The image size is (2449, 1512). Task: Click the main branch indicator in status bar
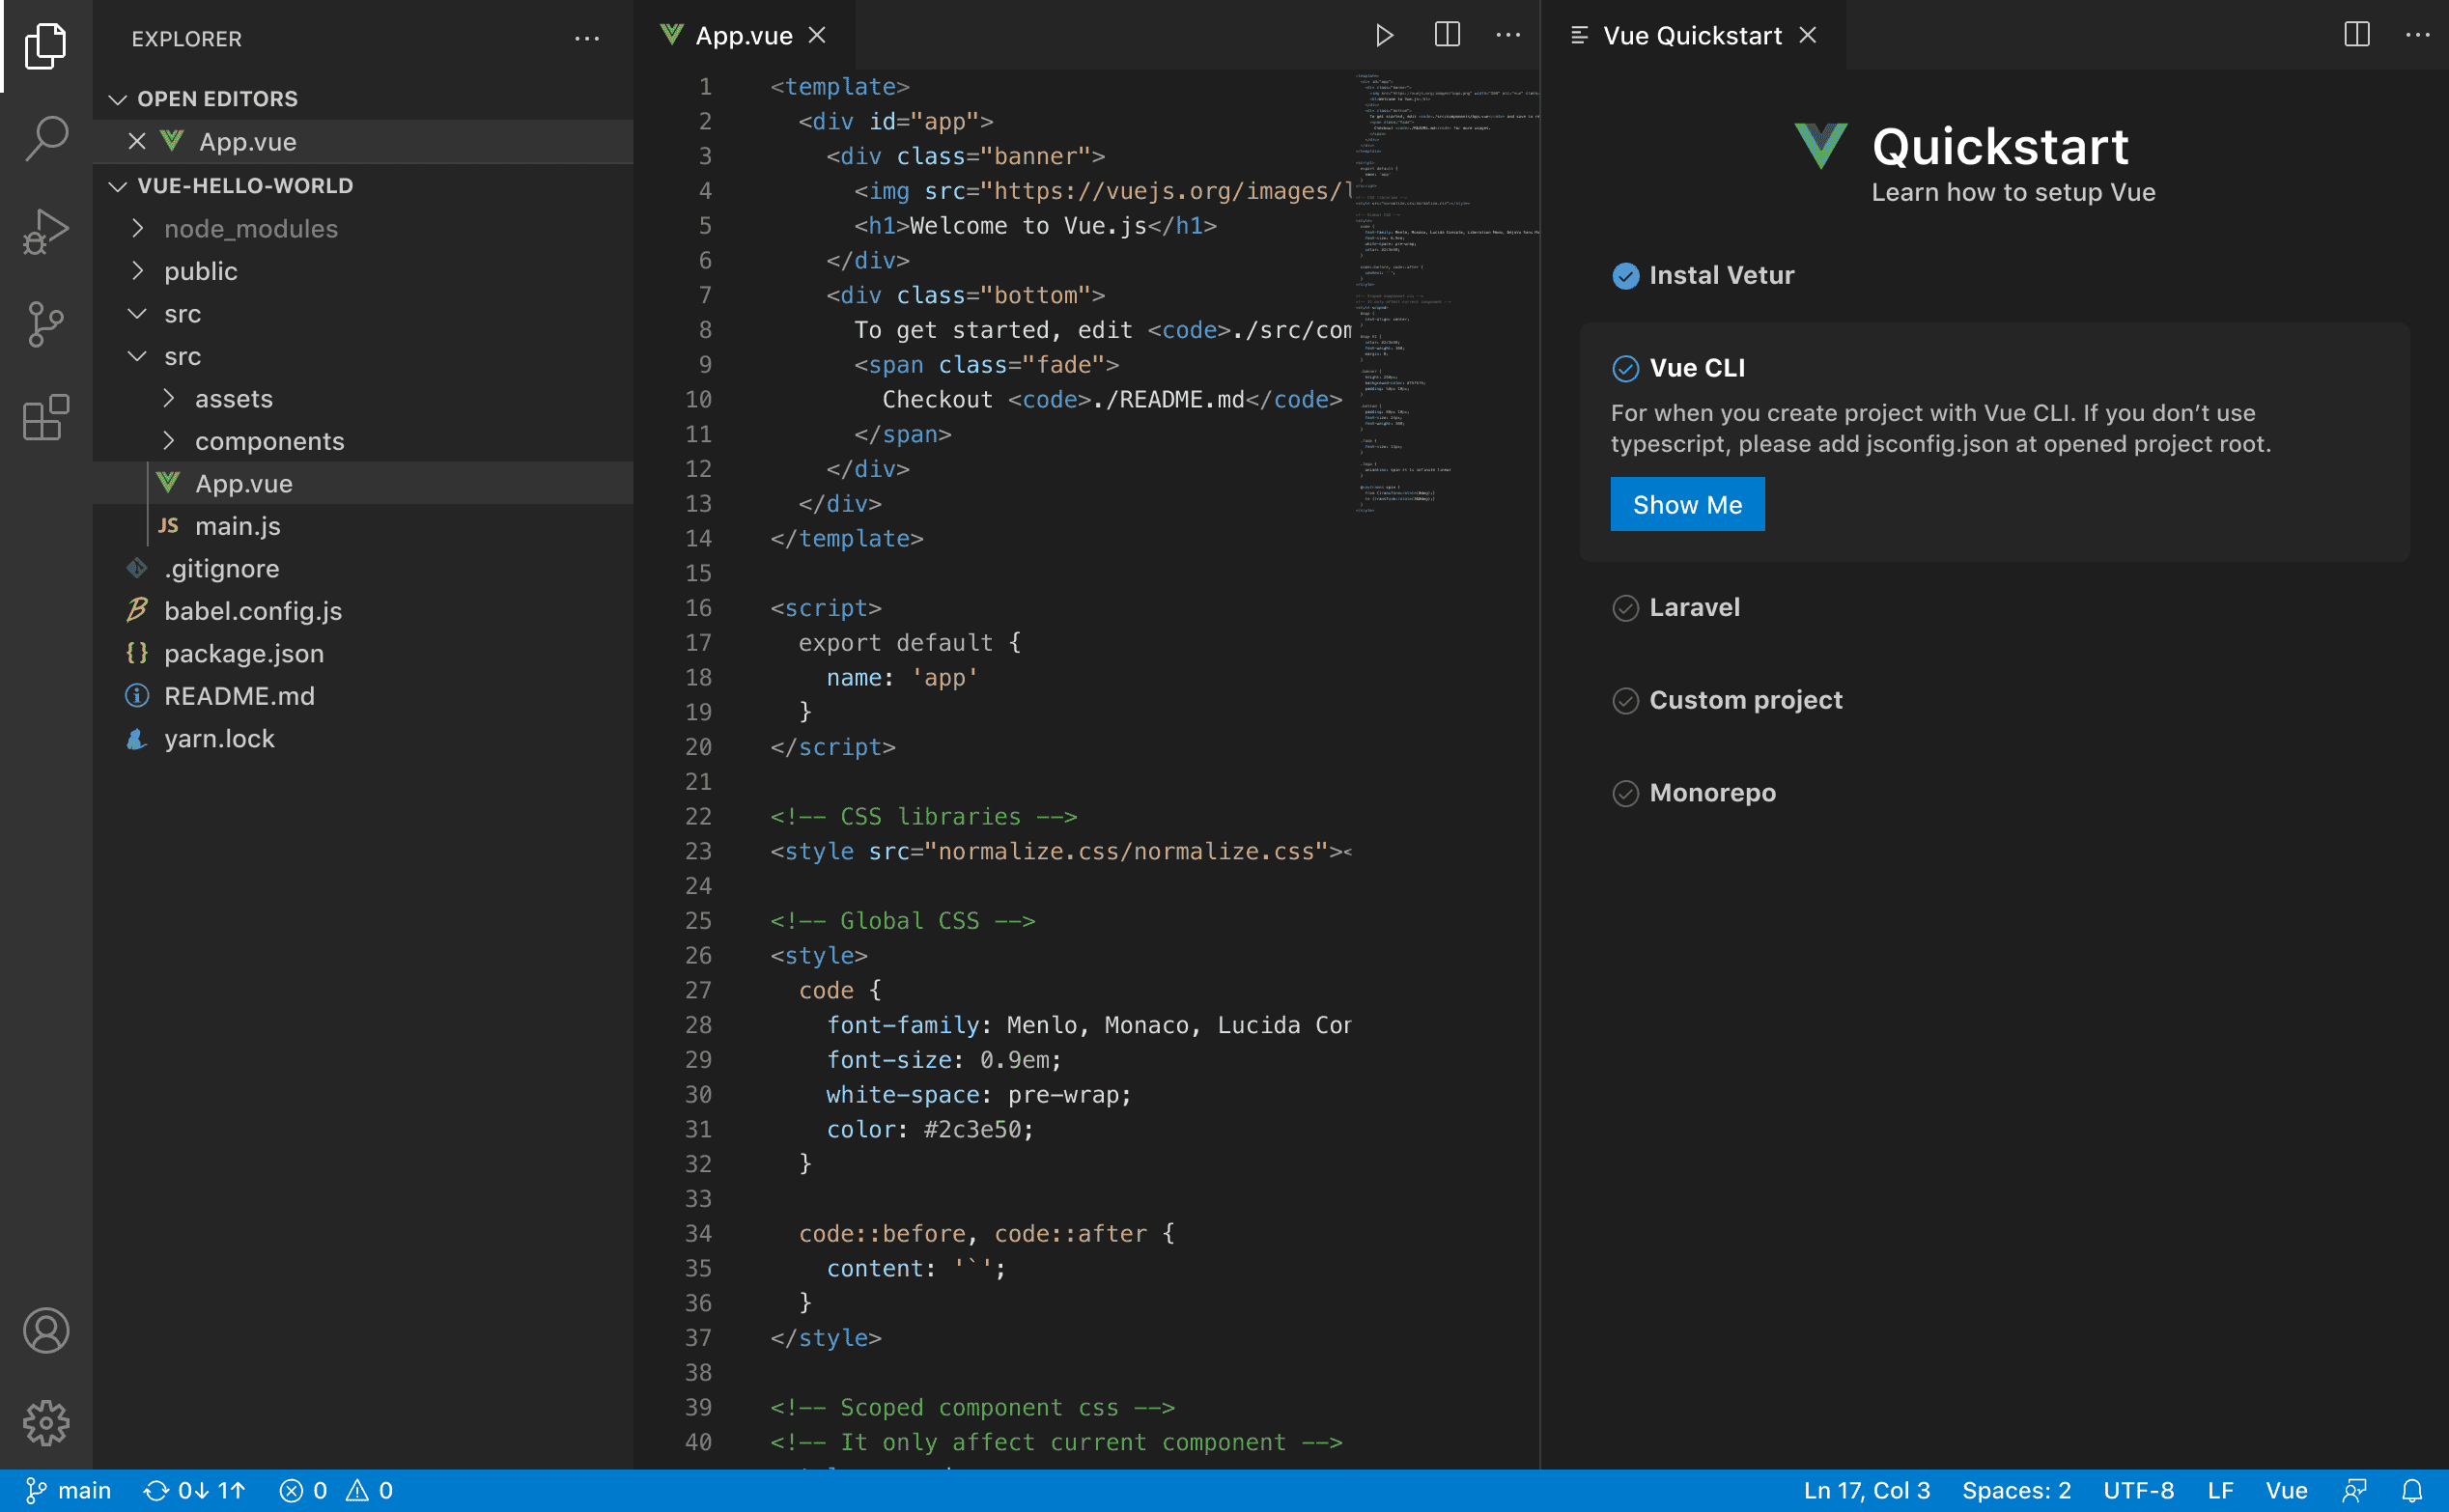tap(68, 1490)
